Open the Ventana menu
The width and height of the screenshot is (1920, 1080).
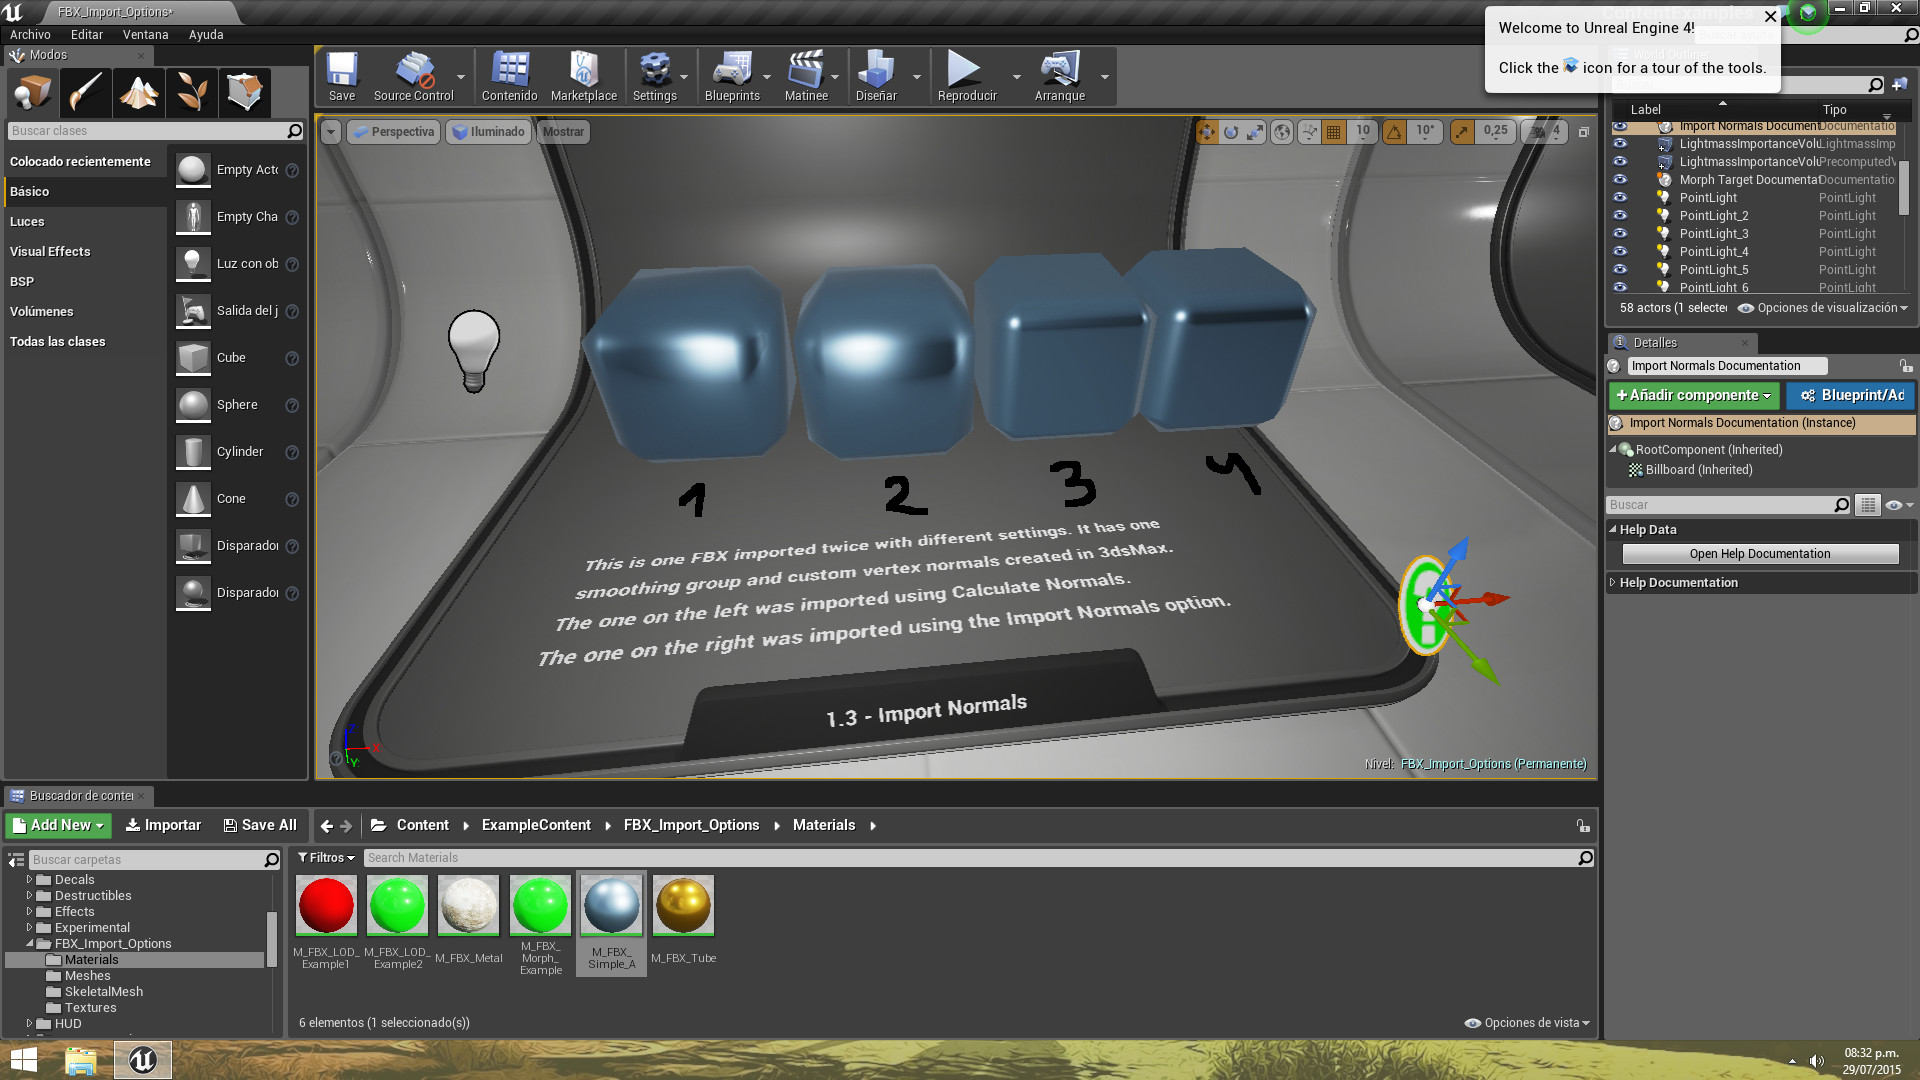[x=145, y=34]
